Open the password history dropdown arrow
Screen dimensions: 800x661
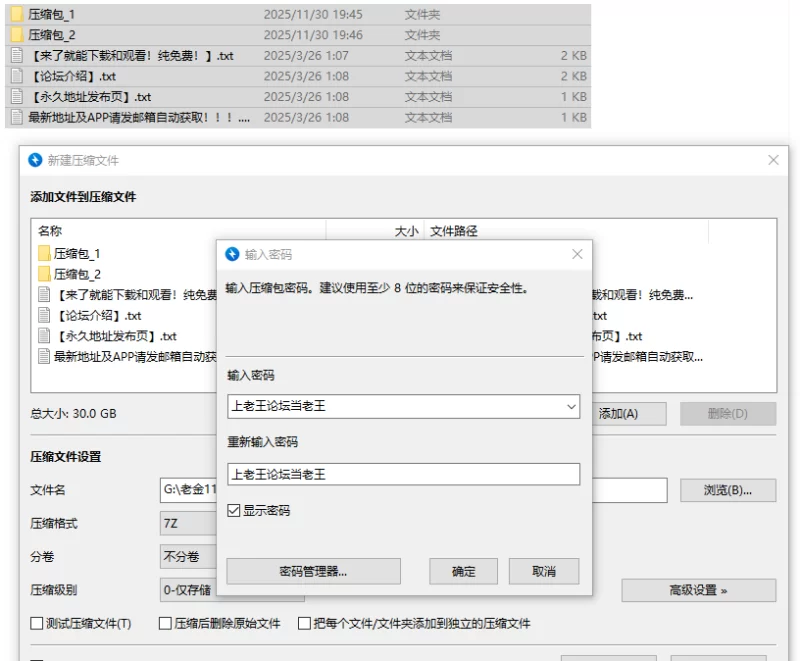571,406
